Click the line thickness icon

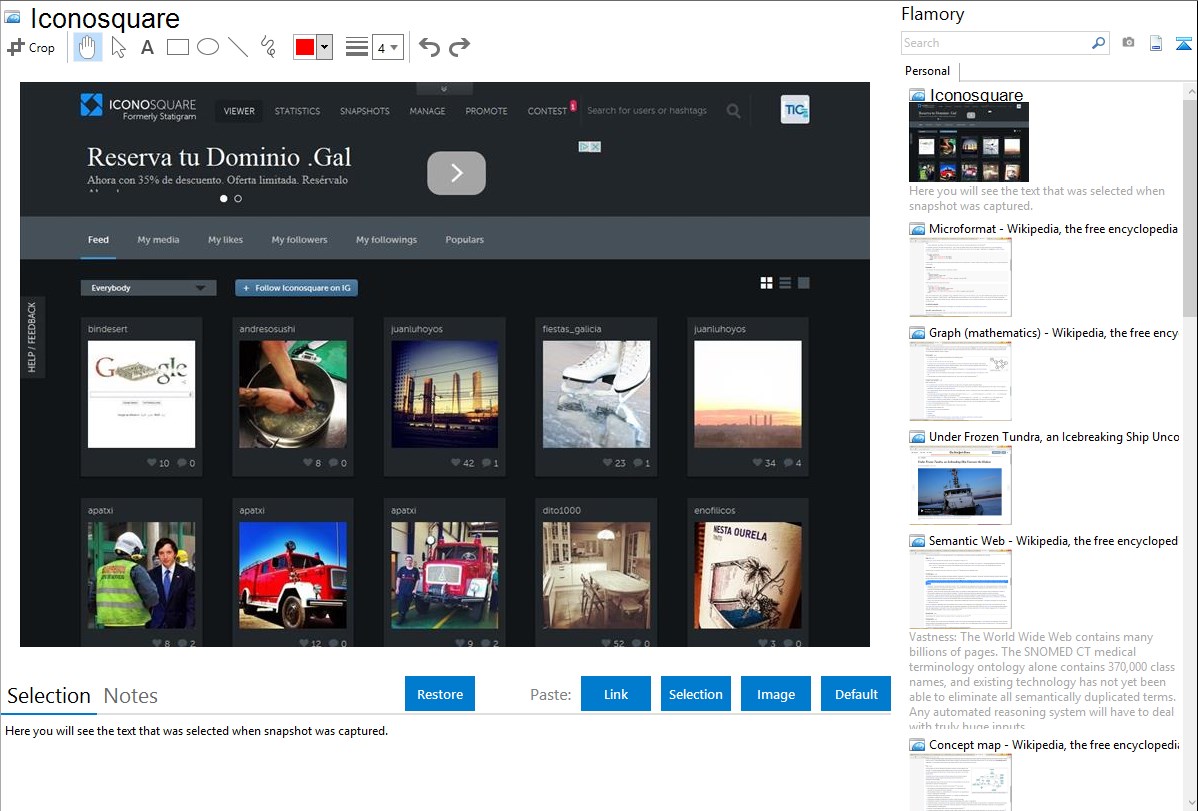[356, 47]
